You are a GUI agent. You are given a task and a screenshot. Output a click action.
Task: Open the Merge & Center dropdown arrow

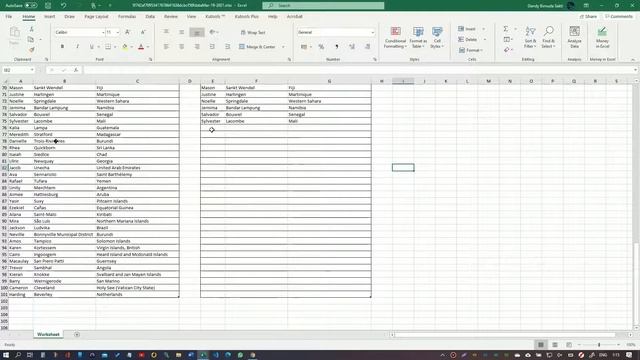coord(283,47)
